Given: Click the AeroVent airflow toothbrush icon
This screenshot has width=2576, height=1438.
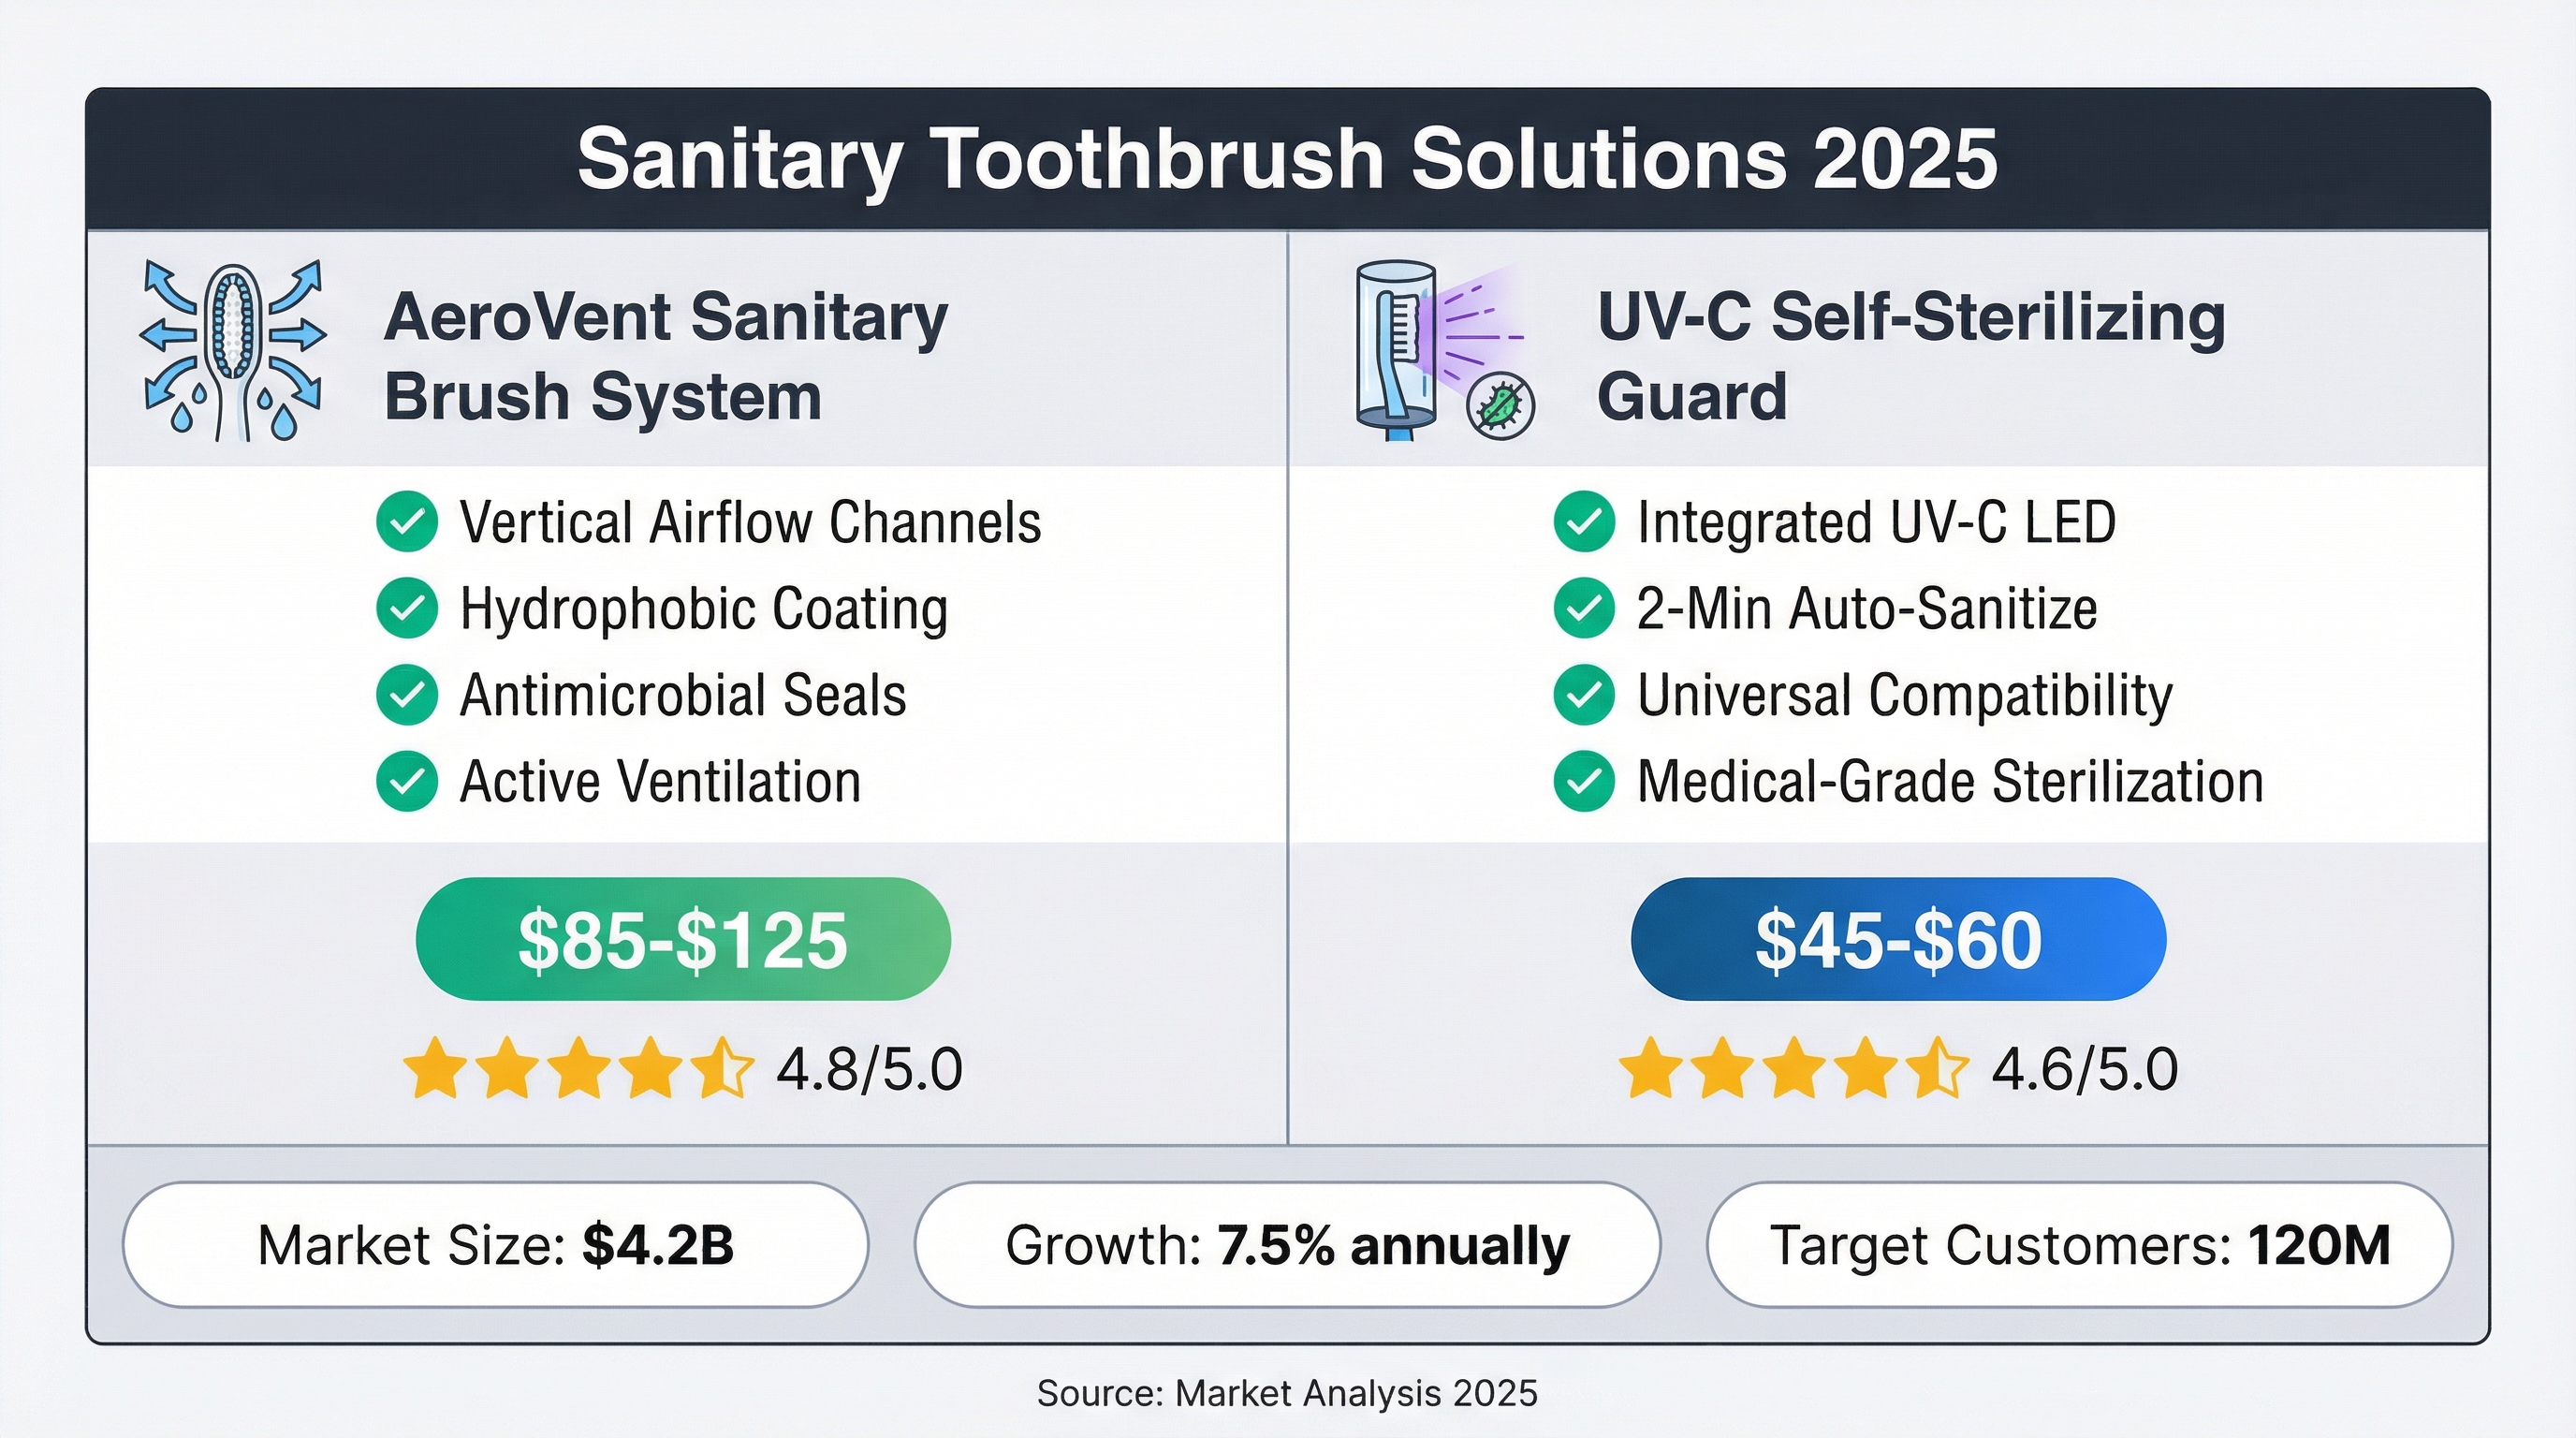Looking at the screenshot, I should [x=234, y=352].
